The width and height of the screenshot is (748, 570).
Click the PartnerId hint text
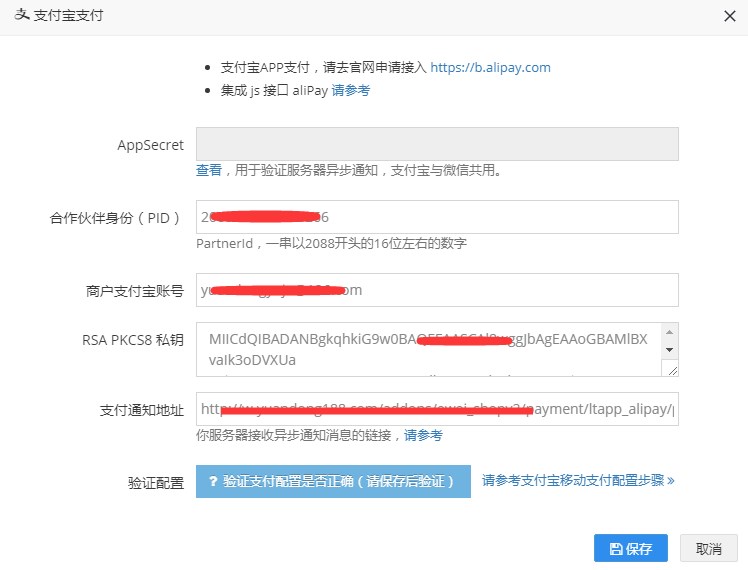[x=331, y=243]
